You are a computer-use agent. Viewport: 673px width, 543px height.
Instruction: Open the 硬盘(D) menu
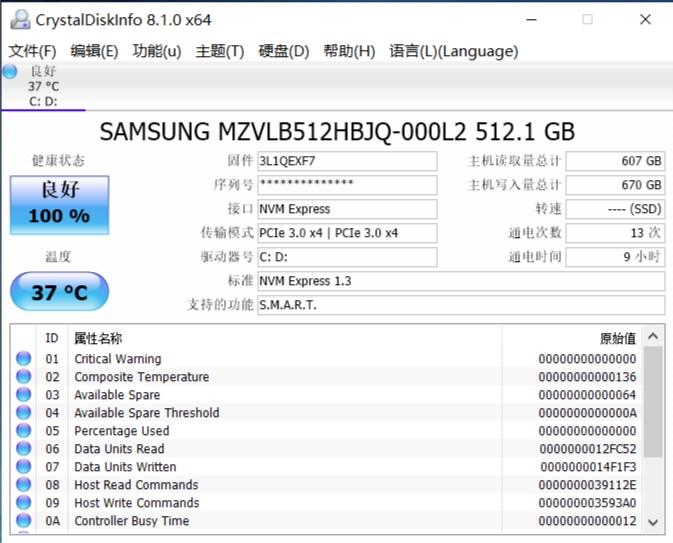point(284,51)
